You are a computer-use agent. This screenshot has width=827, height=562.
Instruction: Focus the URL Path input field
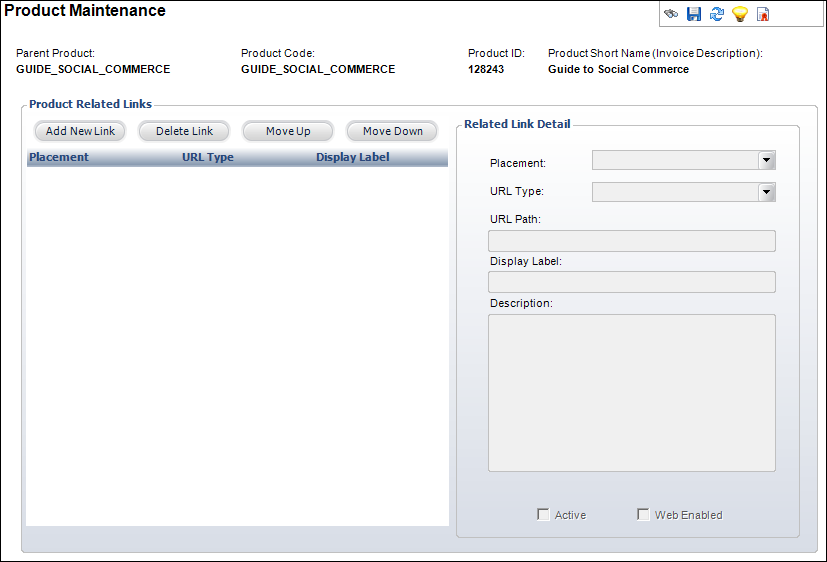[x=632, y=241]
